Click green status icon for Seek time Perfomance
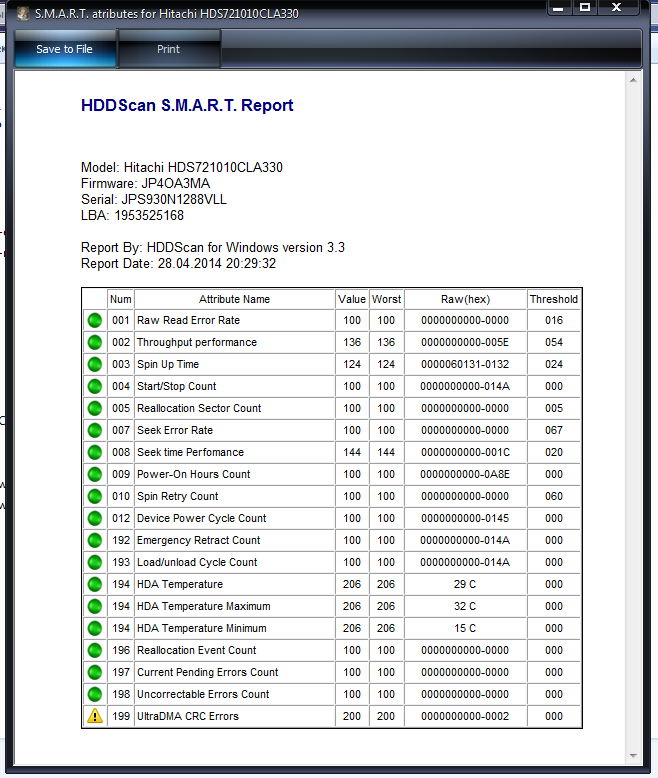 [x=95, y=453]
